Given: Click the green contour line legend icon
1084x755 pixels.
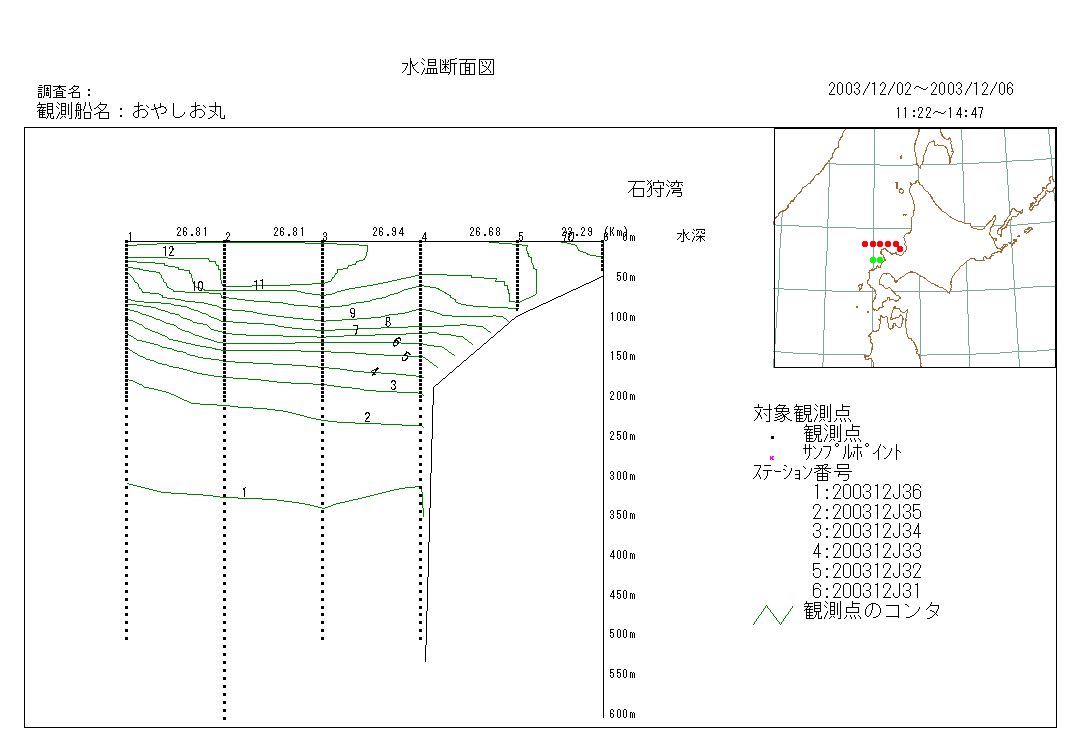Looking at the screenshot, I should click(772, 614).
